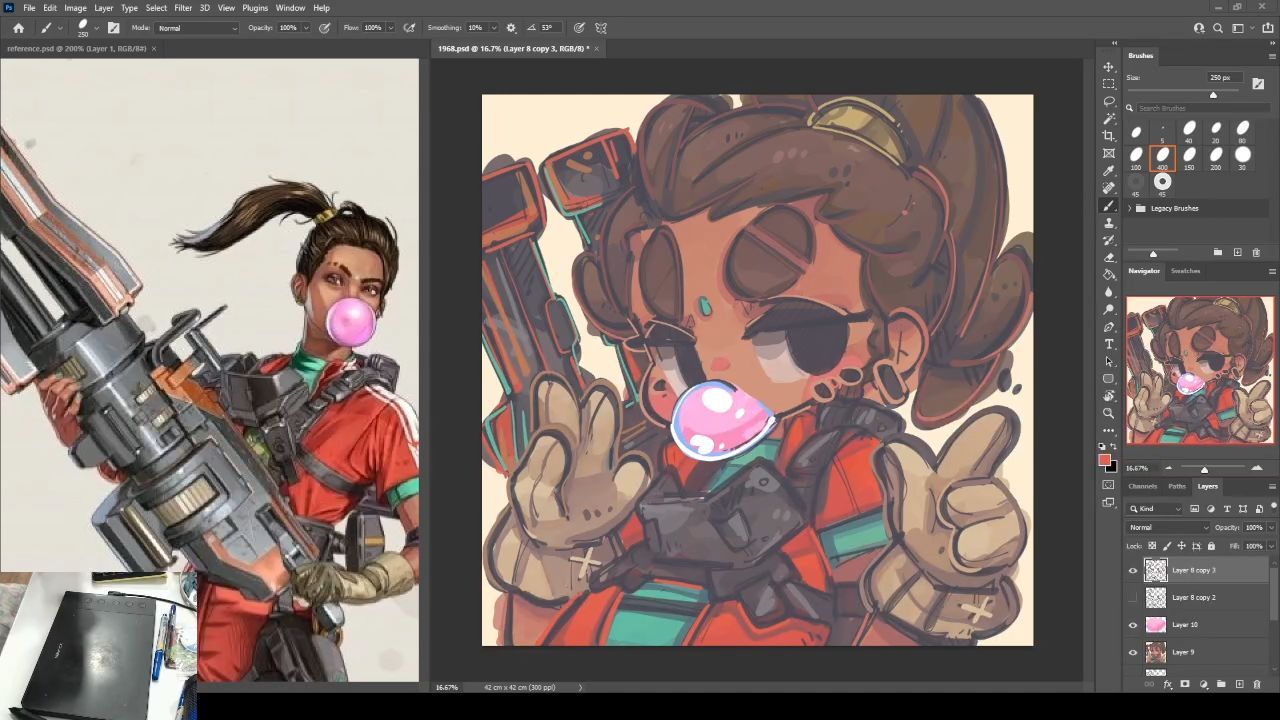Select the Spot Healing Brush tool
Viewport: 1280px width, 720px height.
coord(1108,188)
